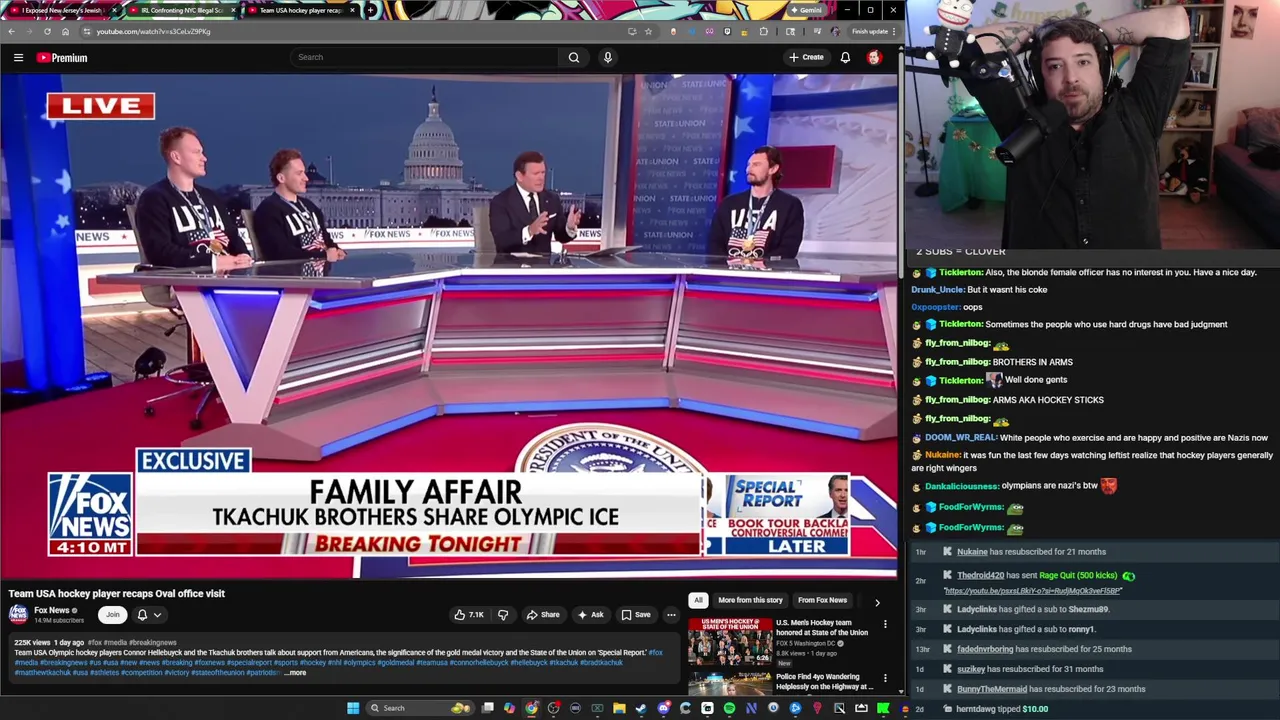Open Windows Start menu
This screenshot has height=720, width=1280.
(353, 708)
